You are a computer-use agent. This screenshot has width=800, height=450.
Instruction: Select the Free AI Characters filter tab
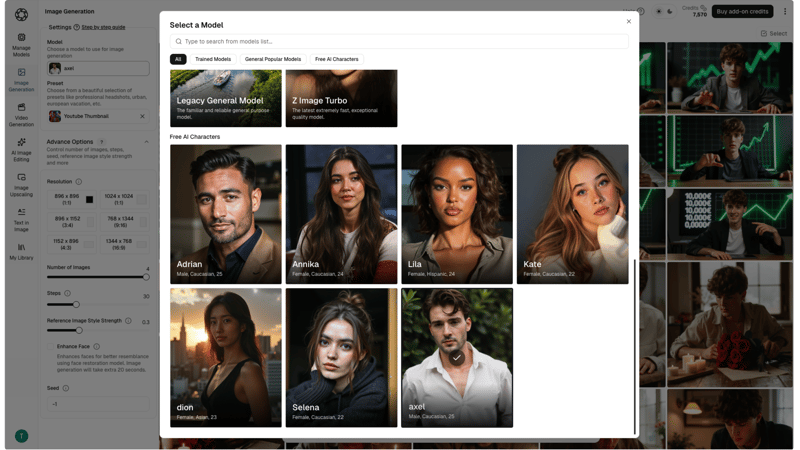[337, 59]
